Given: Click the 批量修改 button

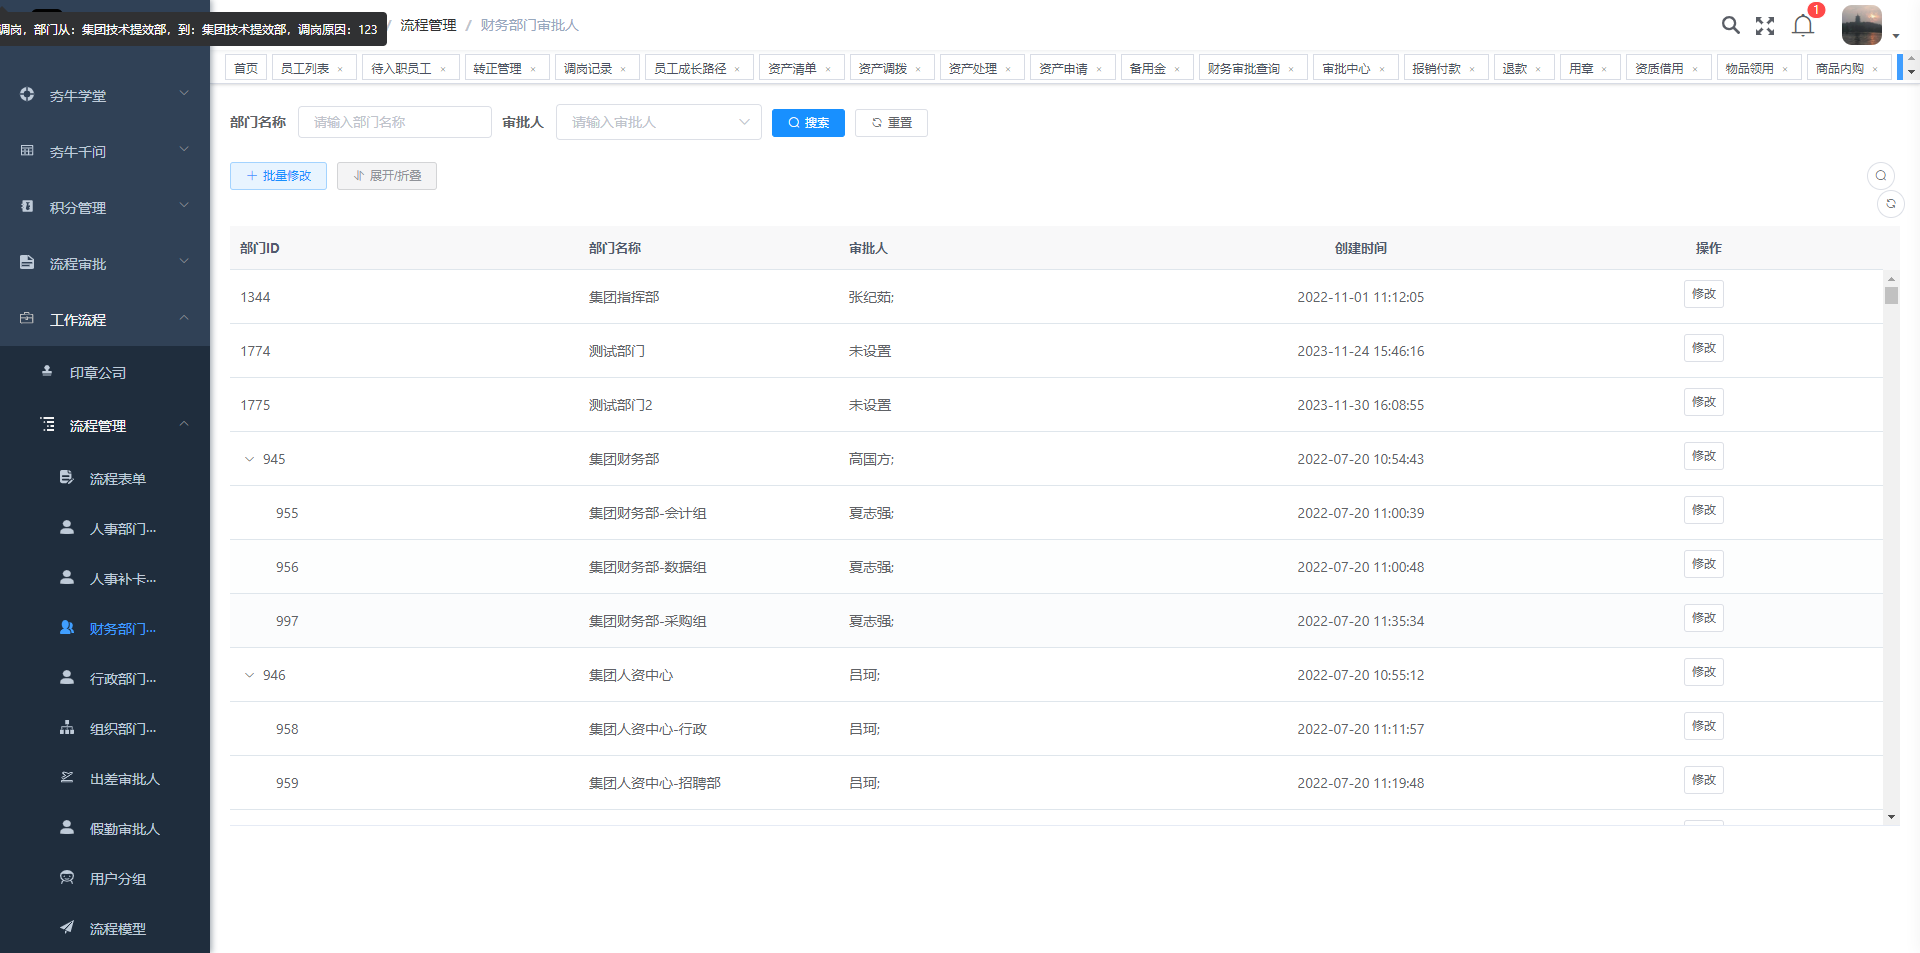Looking at the screenshot, I should point(278,176).
